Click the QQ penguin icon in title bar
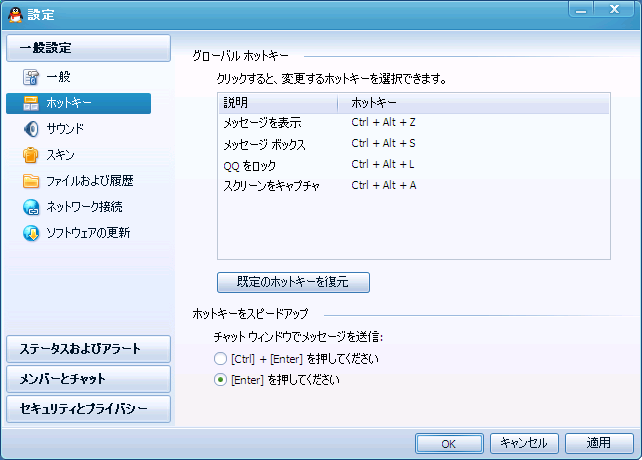Viewport: 642px width, 460px height. (x=15, y=15)
